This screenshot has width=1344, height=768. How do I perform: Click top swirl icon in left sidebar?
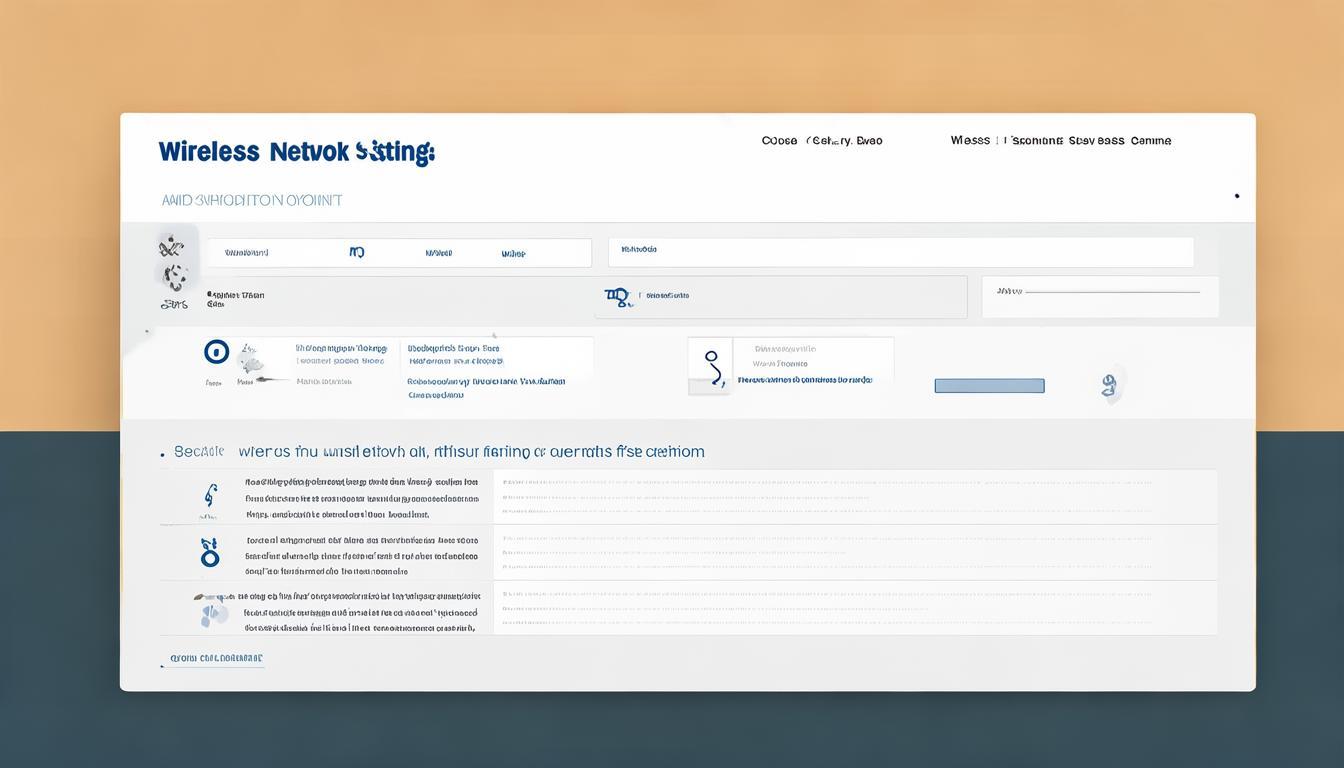click(171, 246)
